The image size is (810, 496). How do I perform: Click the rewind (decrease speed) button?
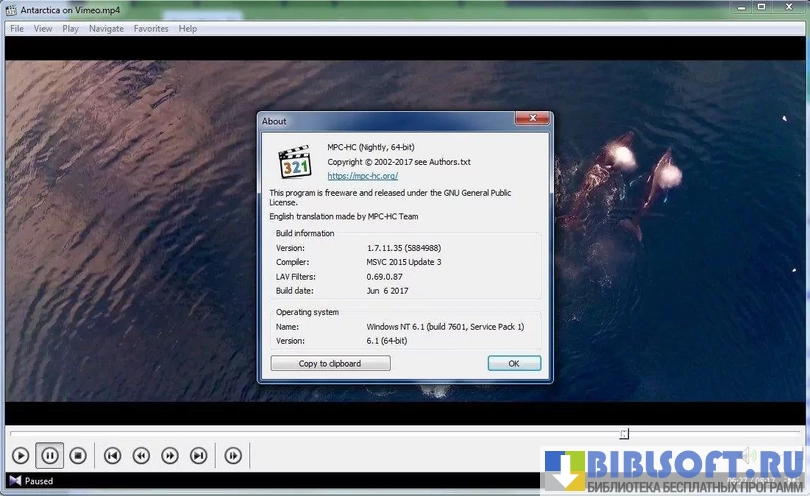point(142,456)
